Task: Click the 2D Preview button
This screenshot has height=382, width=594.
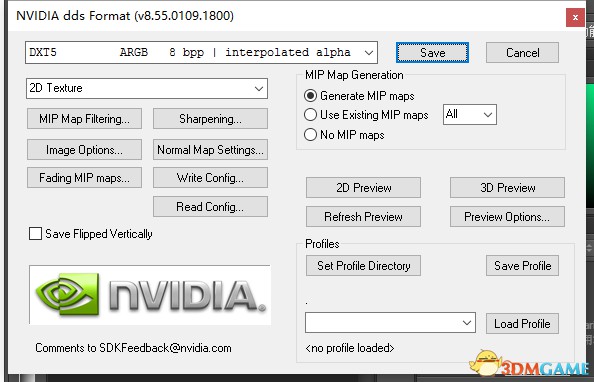Action: (x=363, y=188)
